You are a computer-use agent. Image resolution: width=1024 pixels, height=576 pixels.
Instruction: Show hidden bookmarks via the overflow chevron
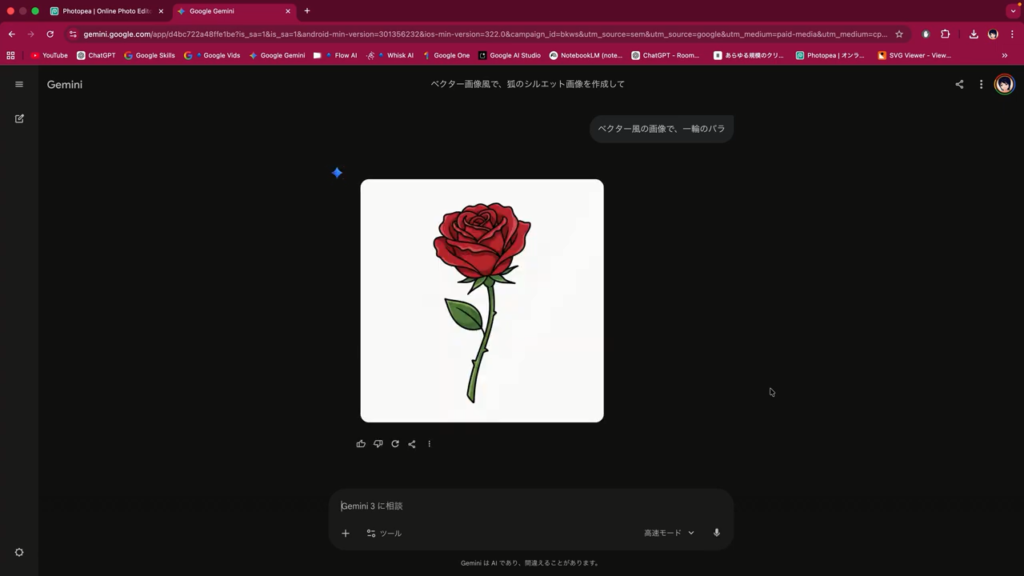point(1004,56)
